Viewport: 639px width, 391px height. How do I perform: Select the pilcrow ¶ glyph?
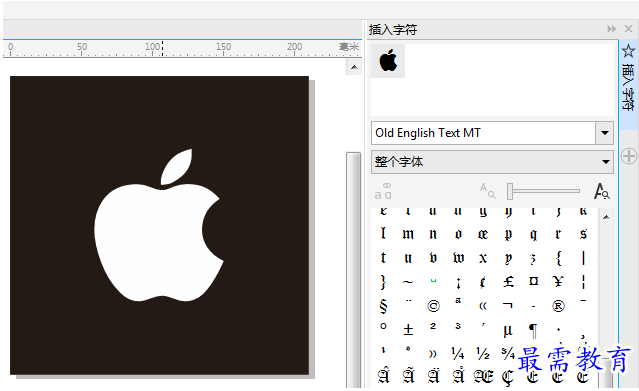(x=533, y=331)
